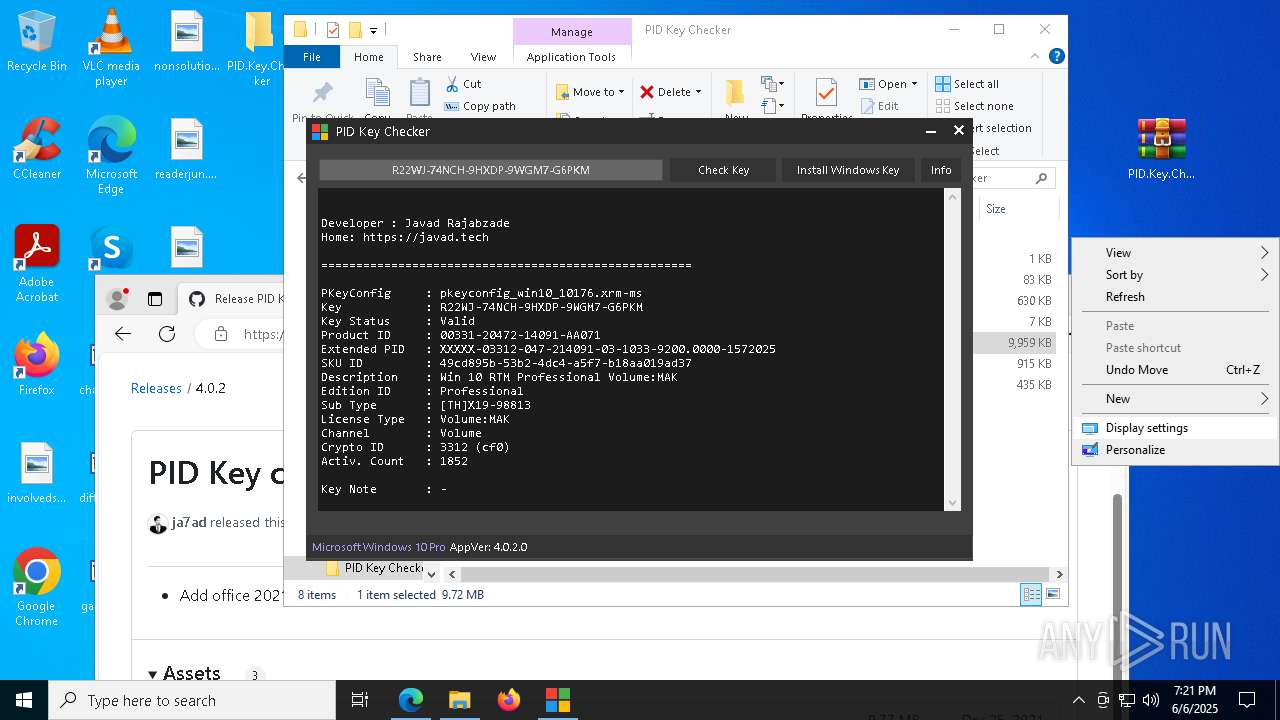
Task: Click Select none in ribbon
Action: [974, 106]
